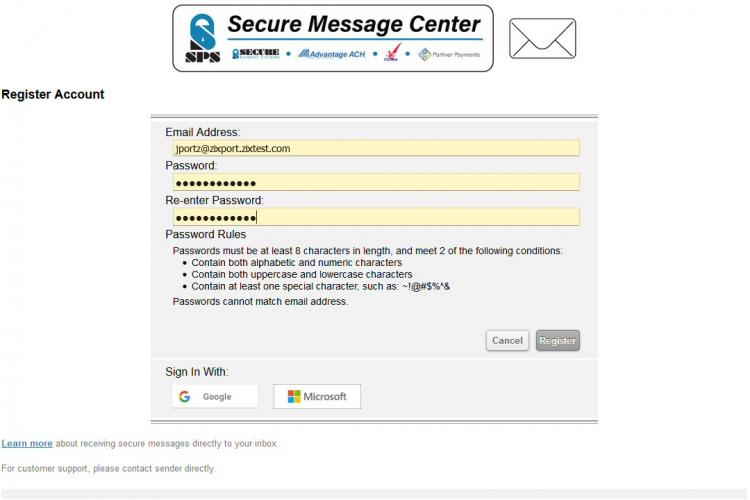Cancel the account registration

(507, 340)
